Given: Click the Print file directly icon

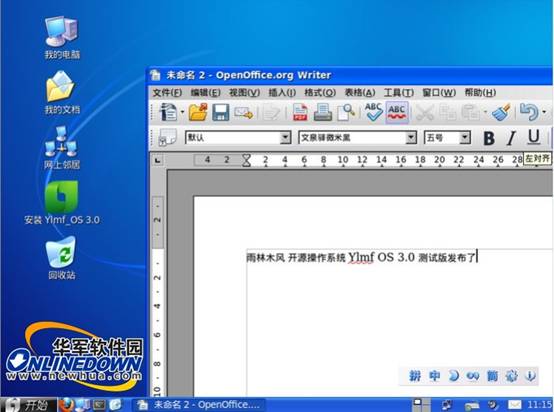Looking at the screenshot, I should [323, 112].
